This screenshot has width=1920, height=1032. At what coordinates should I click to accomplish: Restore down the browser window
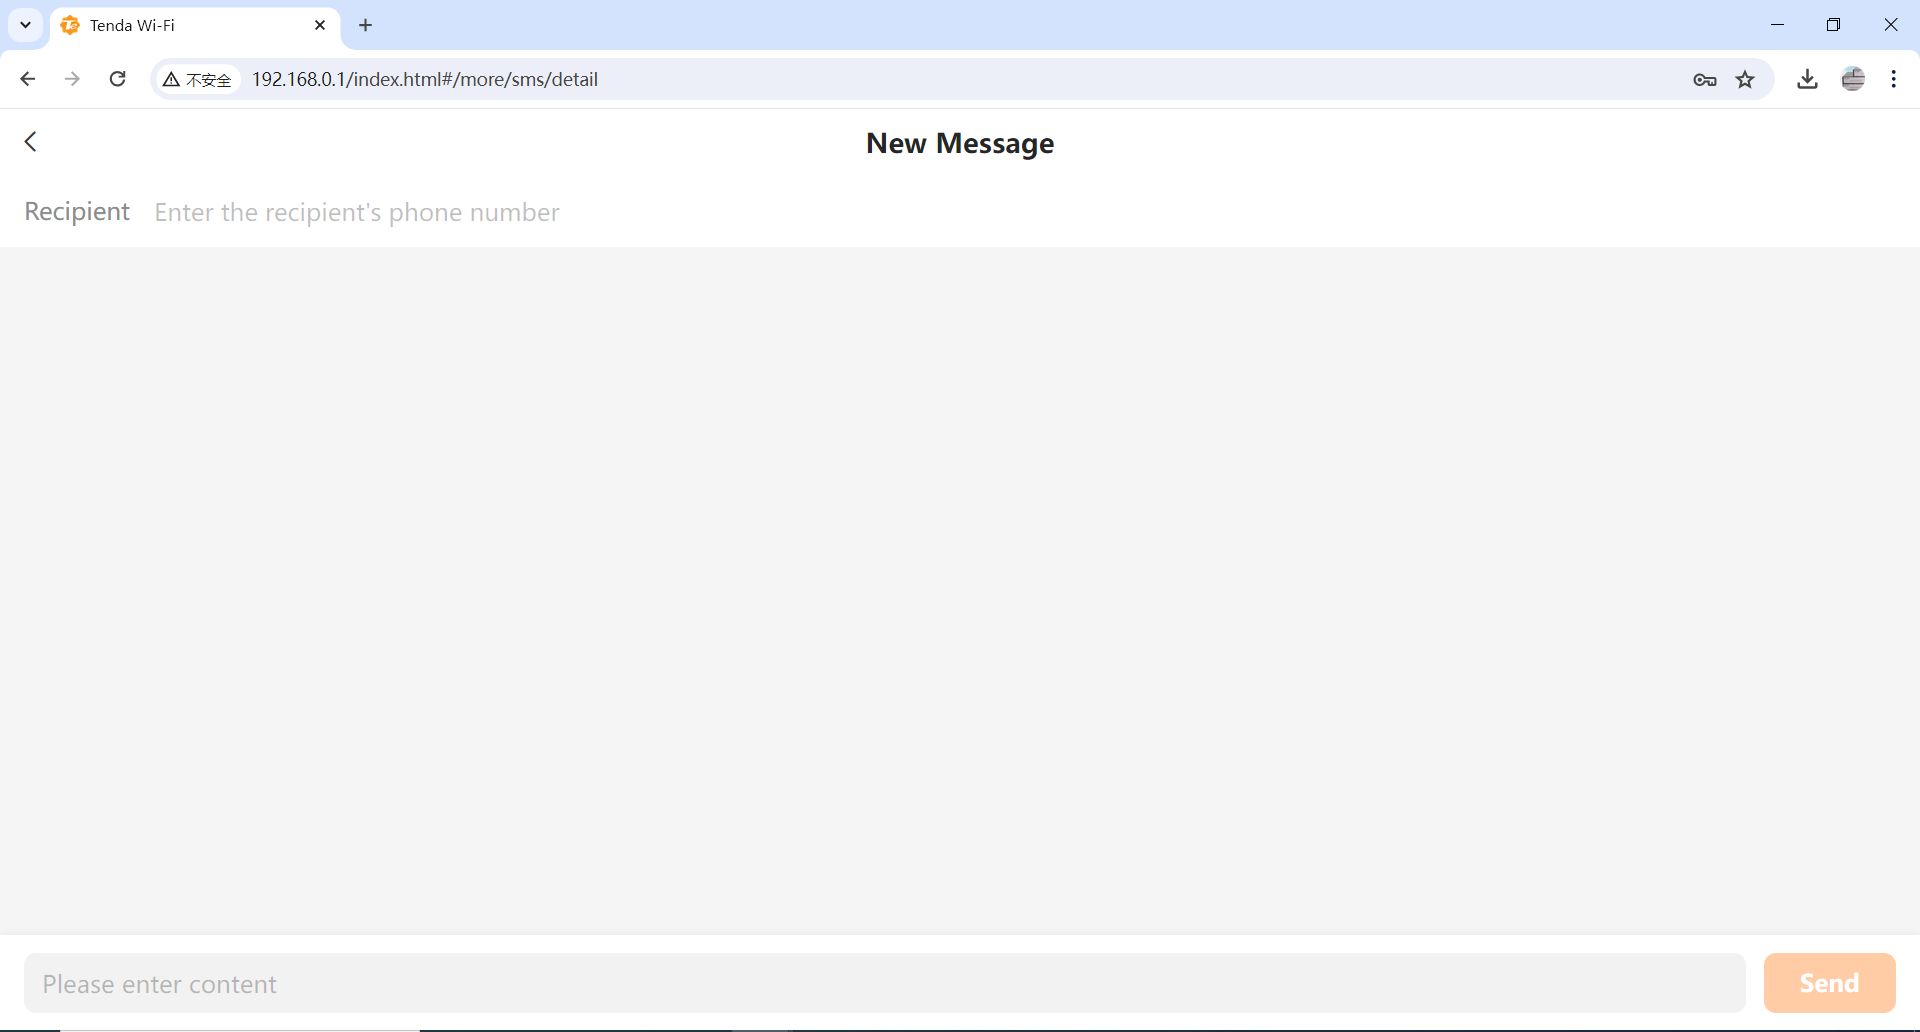[x=1833, y=25]
